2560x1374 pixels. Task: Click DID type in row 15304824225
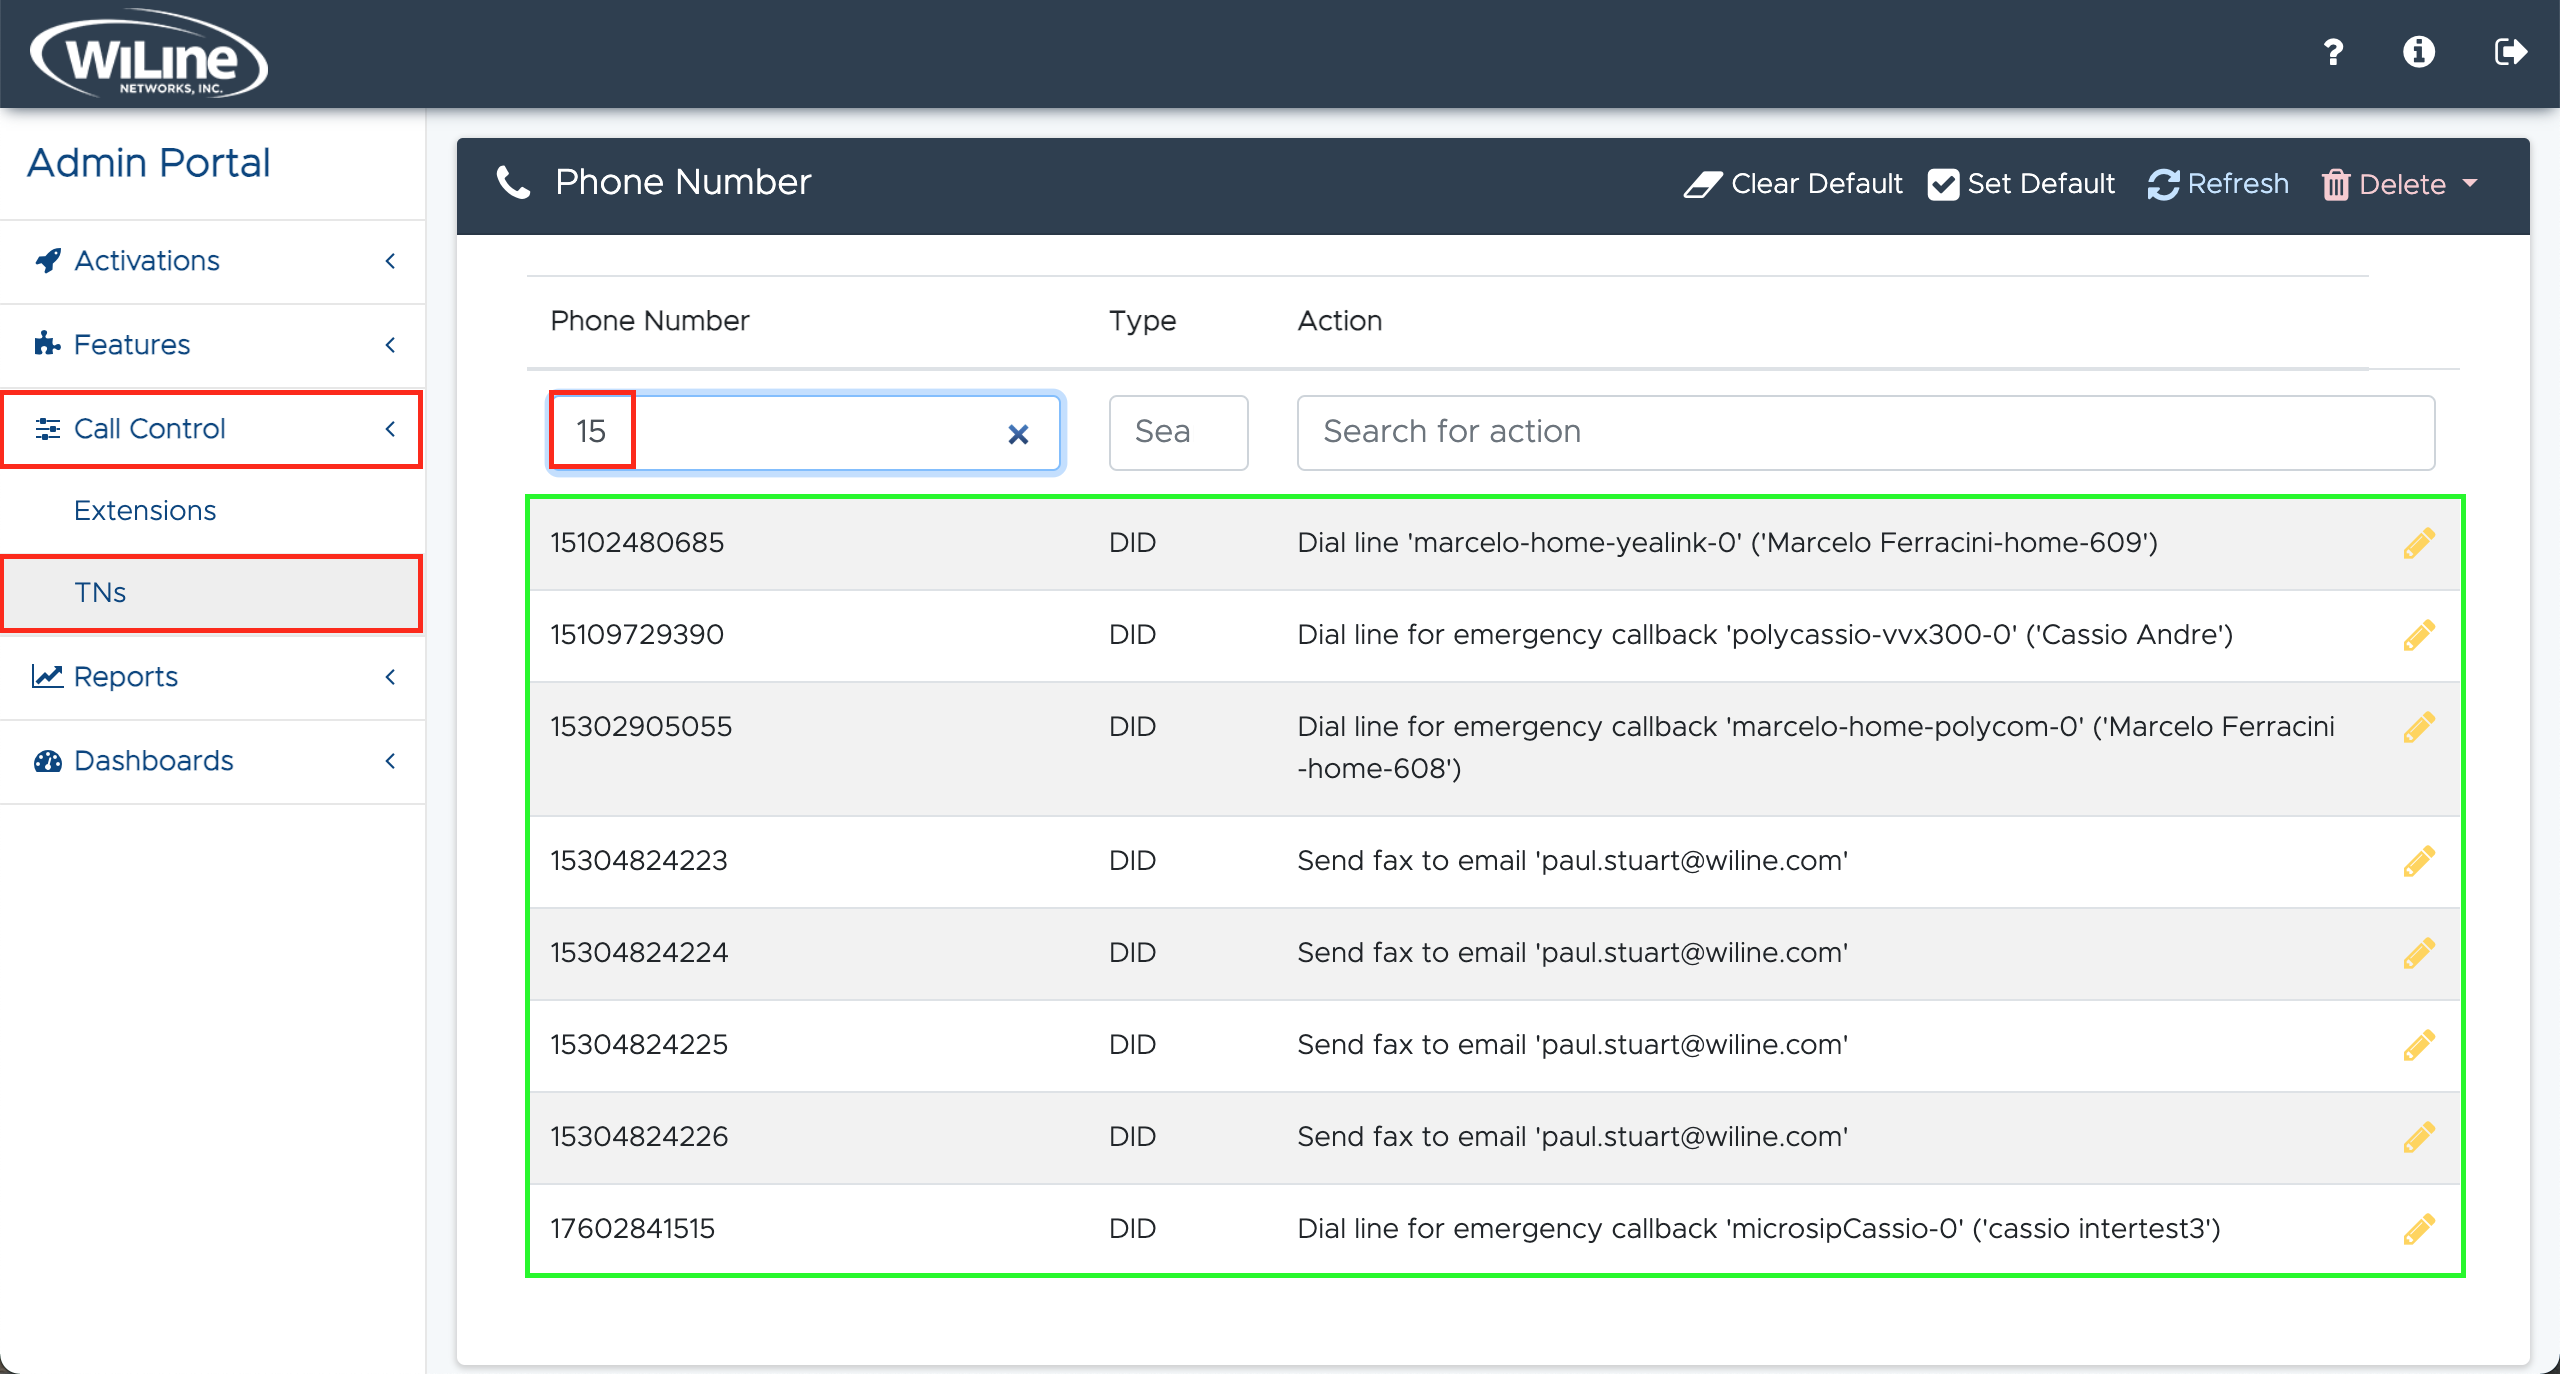click(1132, 1045)
